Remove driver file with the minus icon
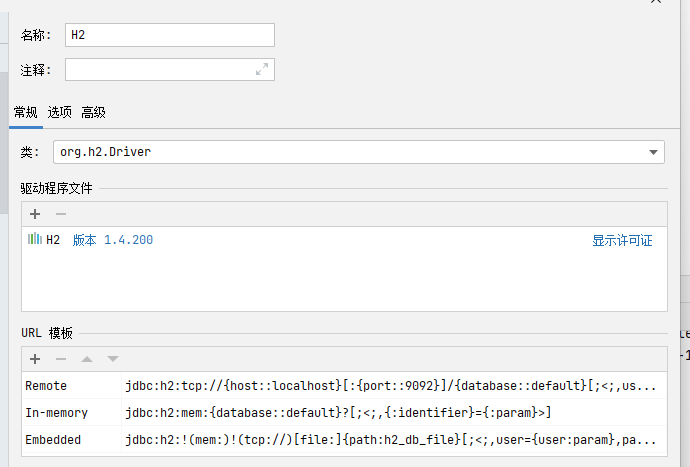690x467 pixels. pyautogui.click(x=61, y=214)
